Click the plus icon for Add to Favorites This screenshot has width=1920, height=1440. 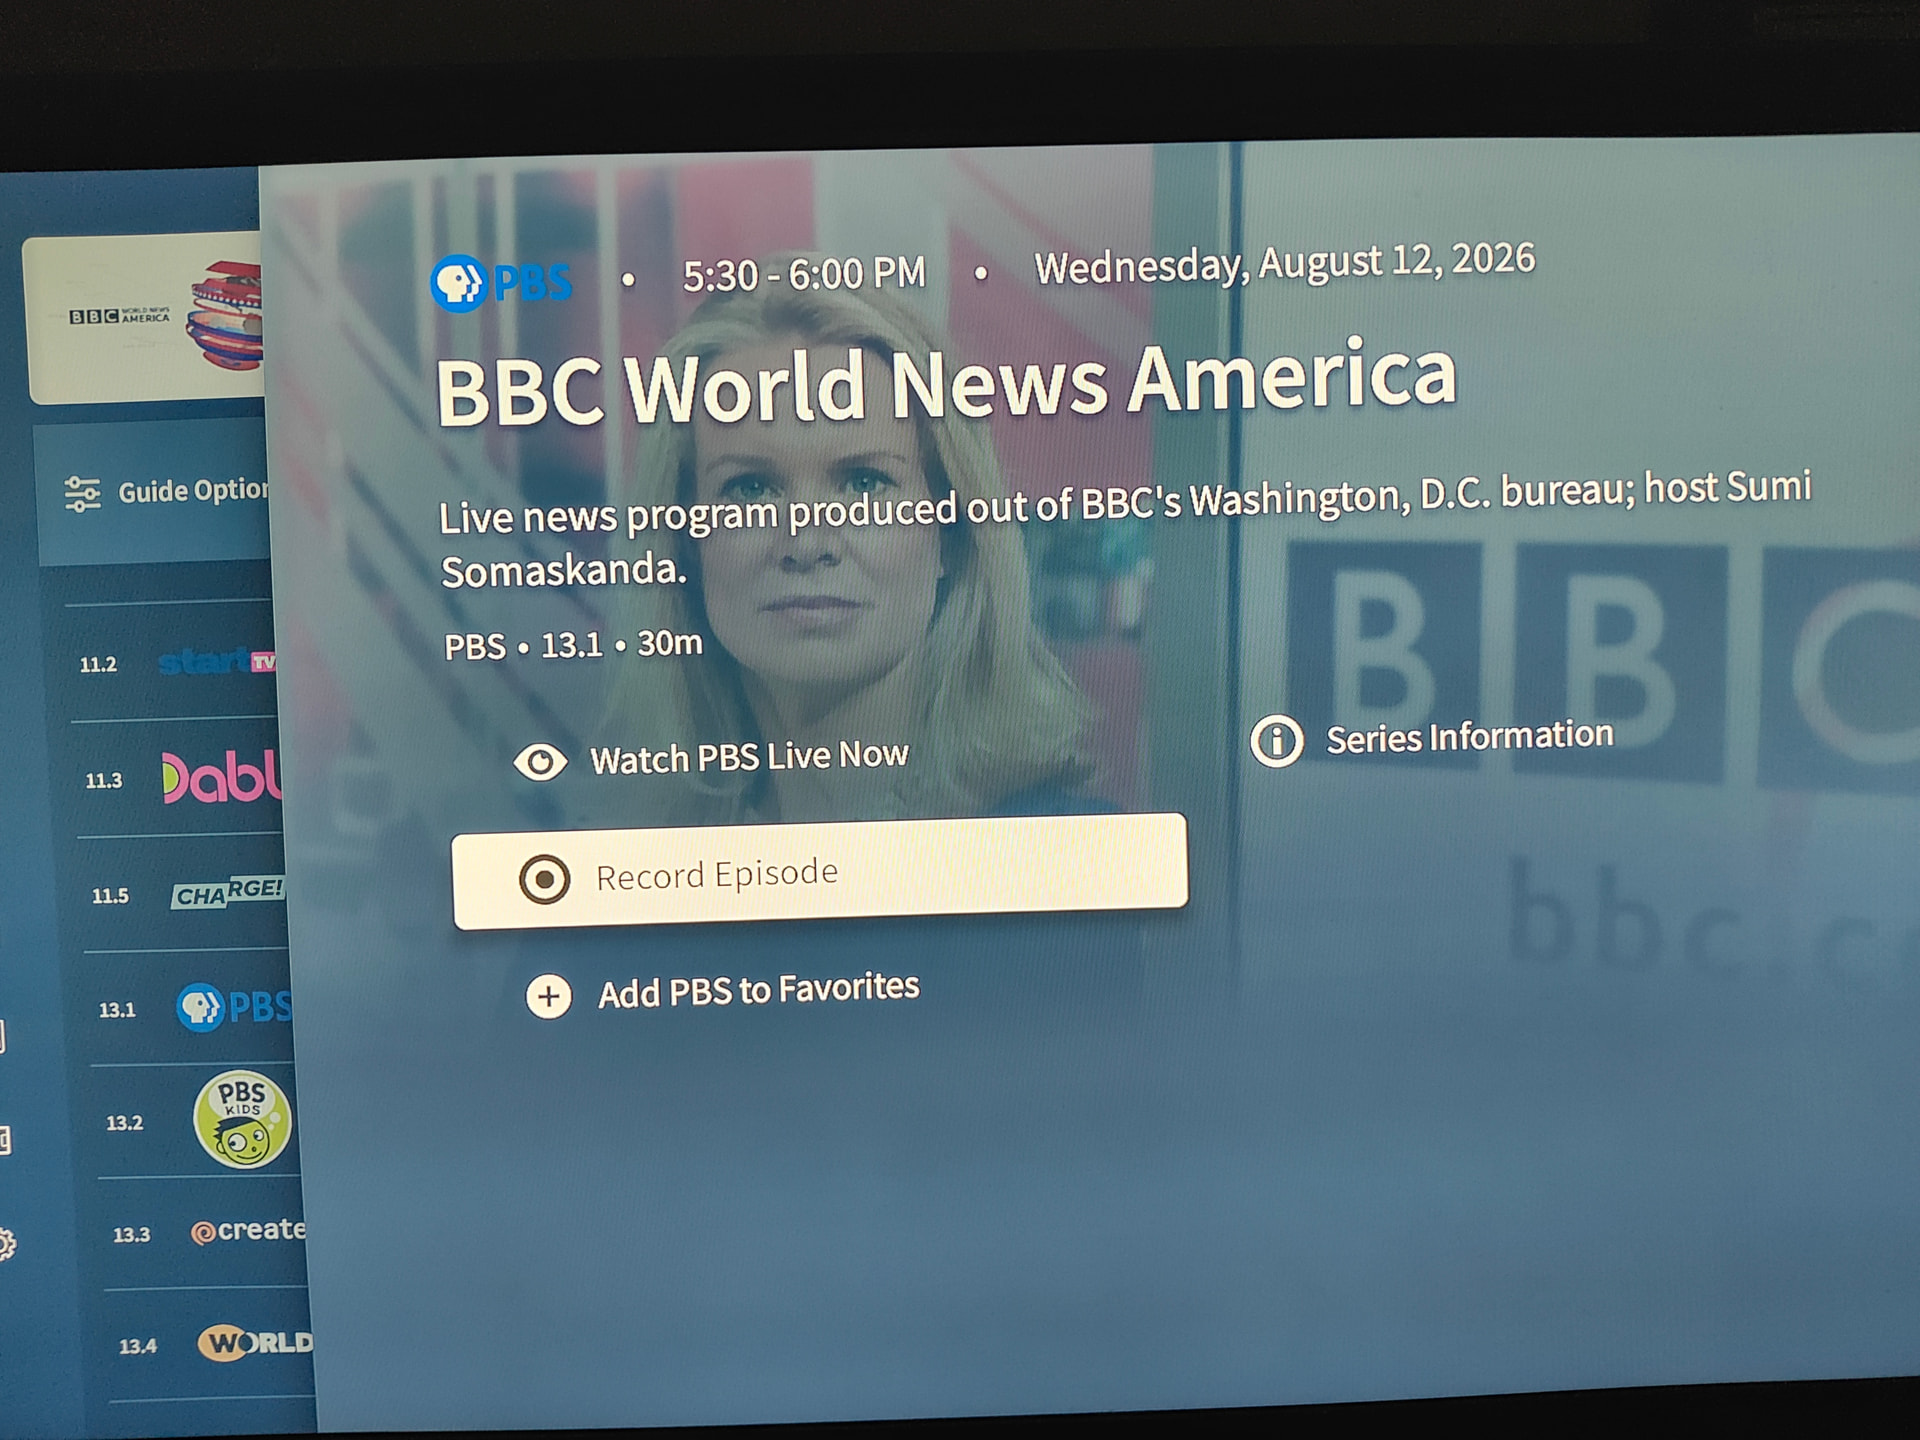pos(548,996)
